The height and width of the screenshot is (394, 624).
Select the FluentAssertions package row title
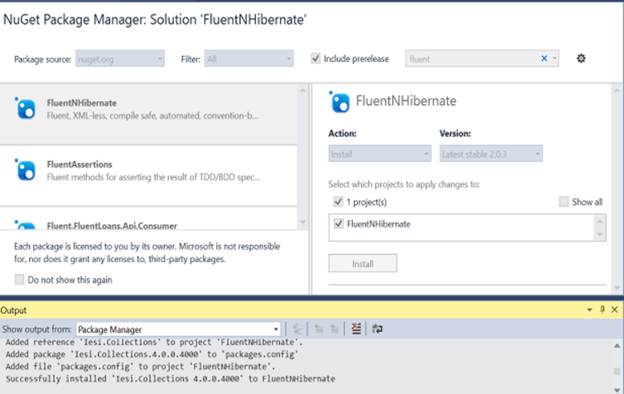80,164
